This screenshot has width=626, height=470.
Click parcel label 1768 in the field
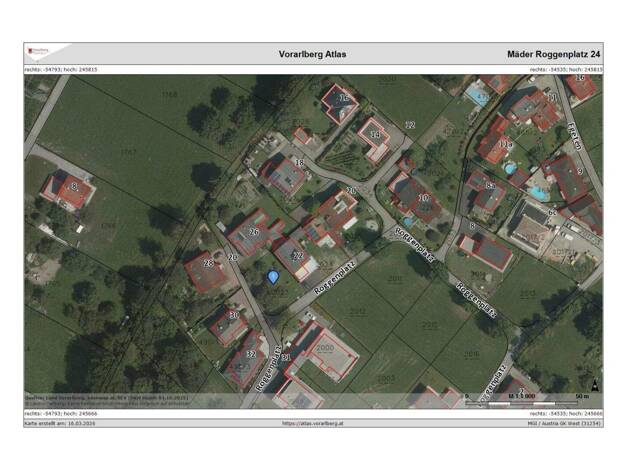pos(169,96)
